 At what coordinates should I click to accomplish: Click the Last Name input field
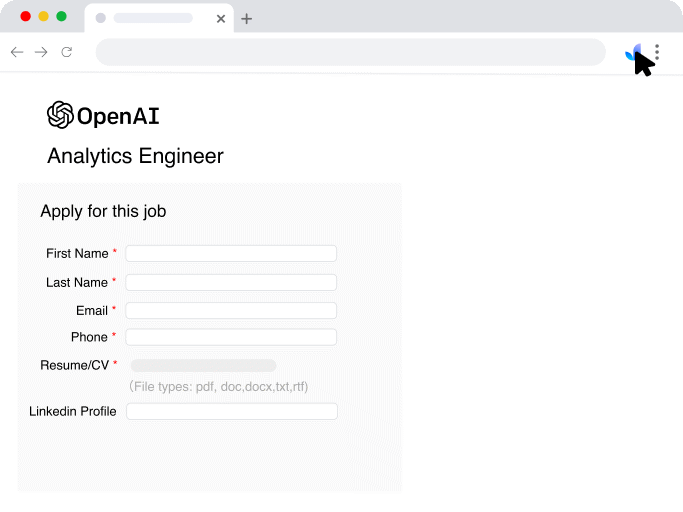point(231,282)
